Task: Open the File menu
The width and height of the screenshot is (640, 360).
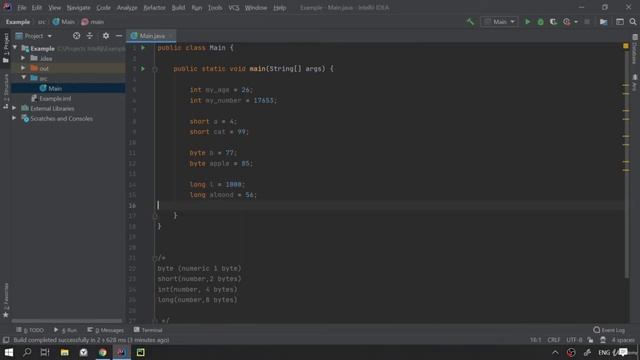Action: (22, 7)
